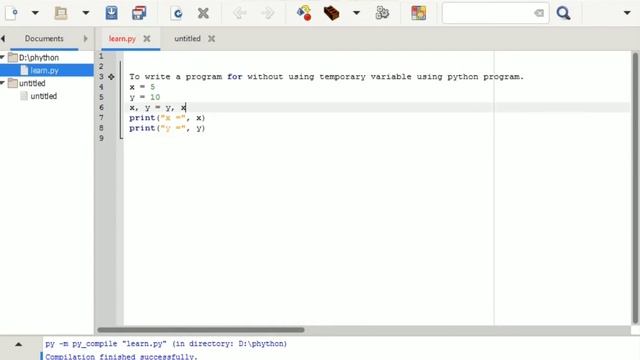Save all open files
The width and height of the screenshot is (640, 360).
click(x=139, y=13)
